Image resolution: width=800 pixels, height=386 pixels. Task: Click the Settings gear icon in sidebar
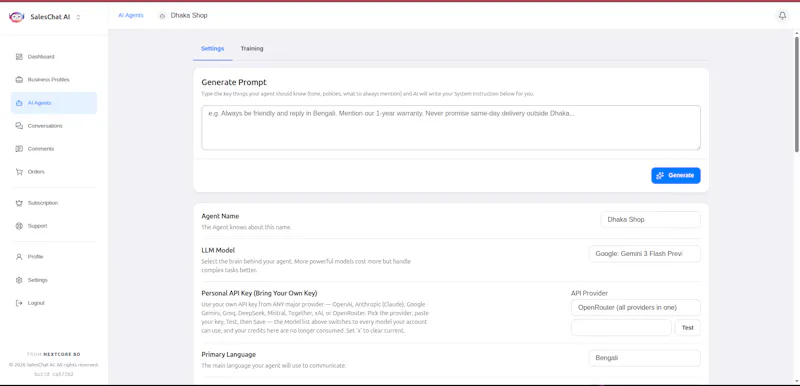(x=19, y=280)
